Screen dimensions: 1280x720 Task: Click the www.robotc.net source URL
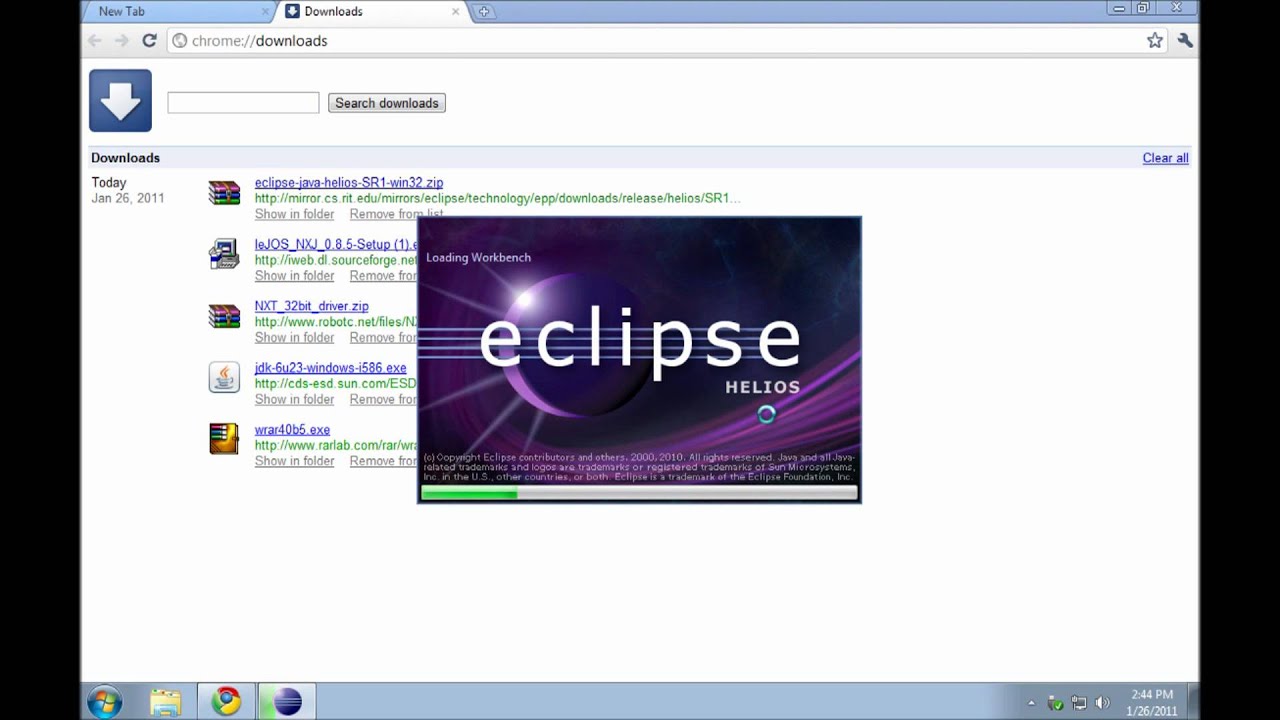click(336, 322)
